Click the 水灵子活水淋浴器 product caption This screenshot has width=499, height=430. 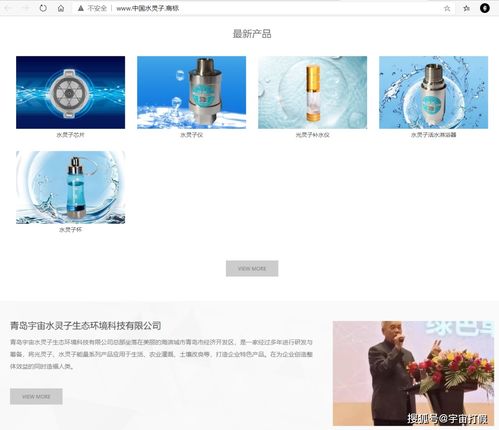tap(433, 135)
